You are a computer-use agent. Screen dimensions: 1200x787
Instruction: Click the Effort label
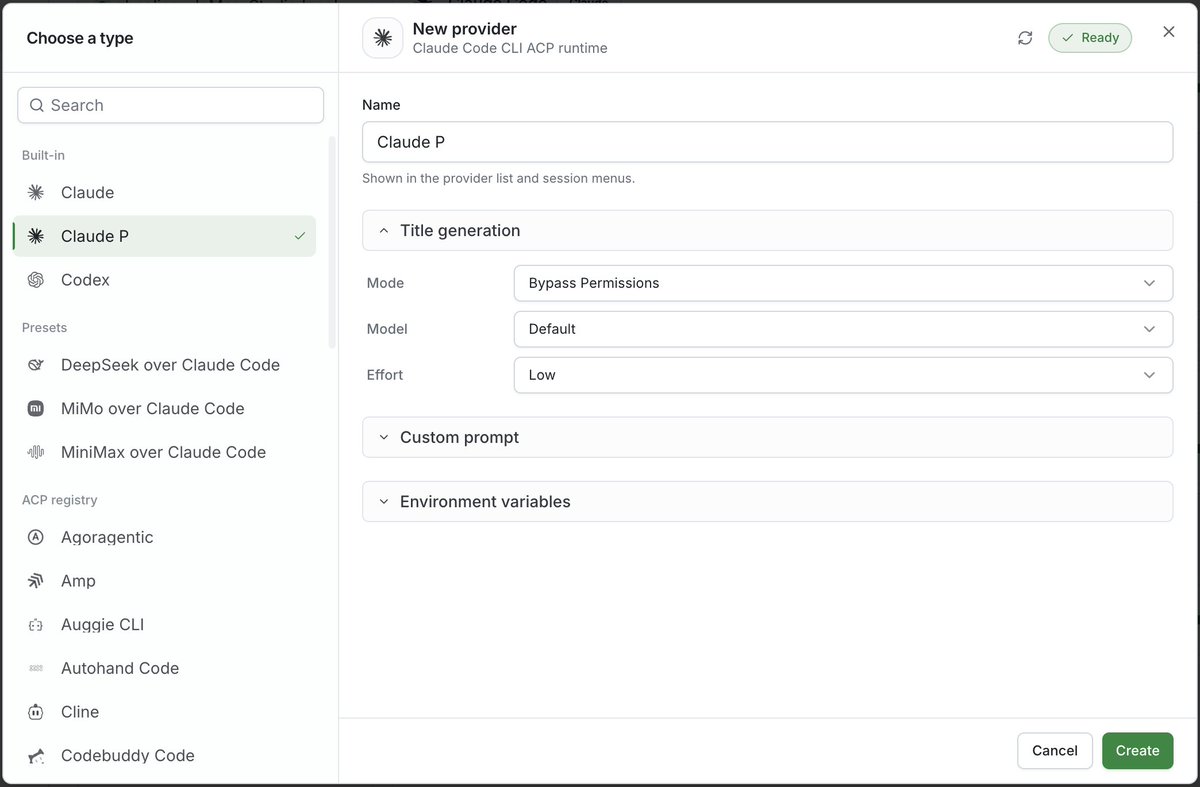pyautogui.click(x=385, y=375)
